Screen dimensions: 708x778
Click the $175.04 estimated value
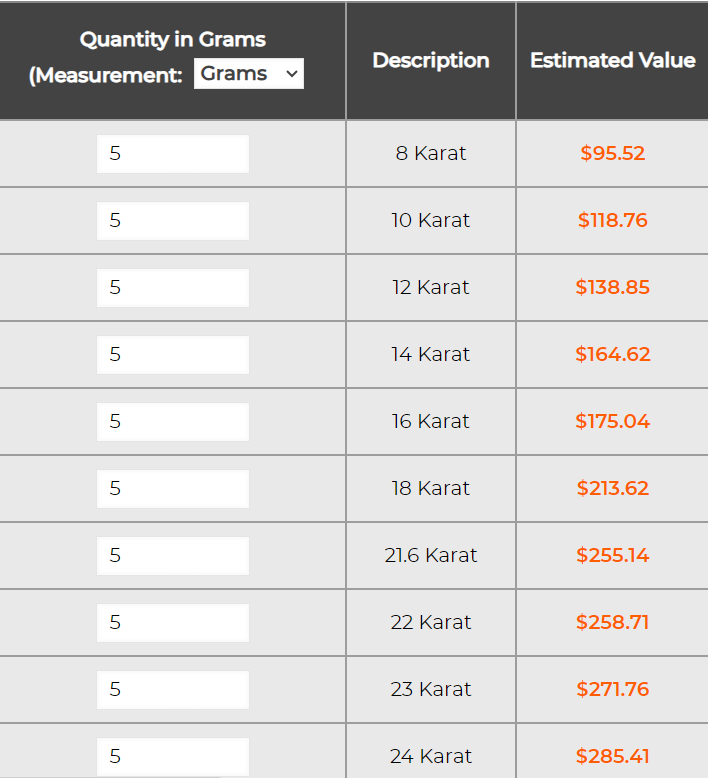tap(613, 421)
